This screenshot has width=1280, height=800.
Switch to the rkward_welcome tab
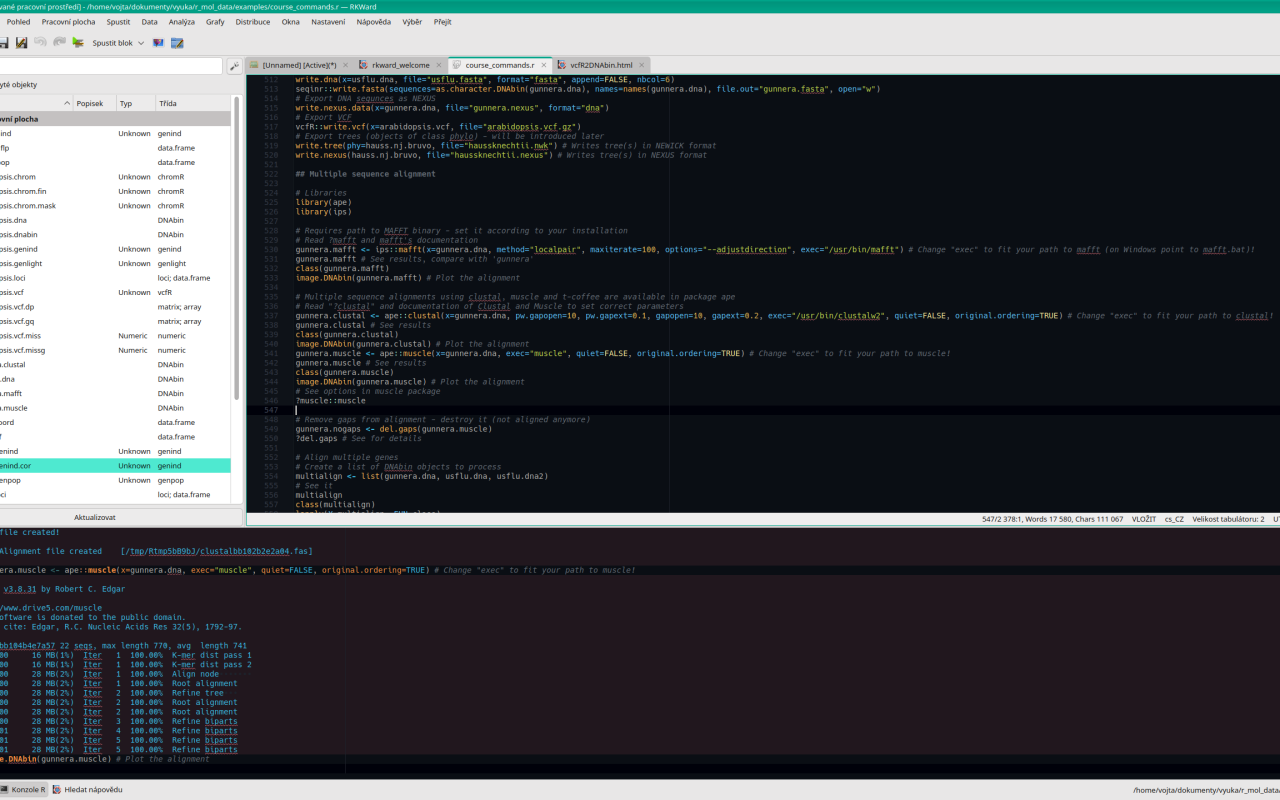pyautogui.click(x=401, y=65)
